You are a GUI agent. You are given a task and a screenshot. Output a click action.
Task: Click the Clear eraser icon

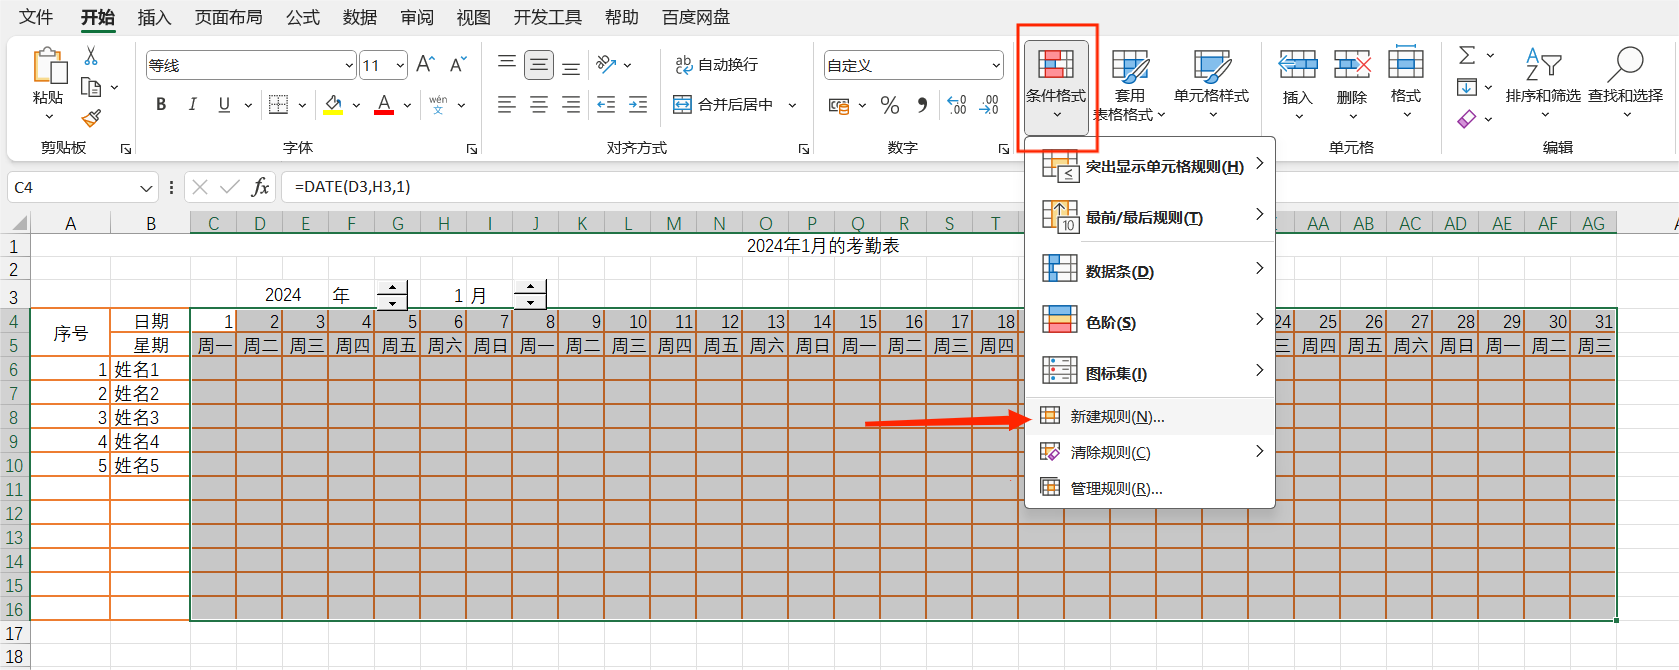(x=1467, y=119)
